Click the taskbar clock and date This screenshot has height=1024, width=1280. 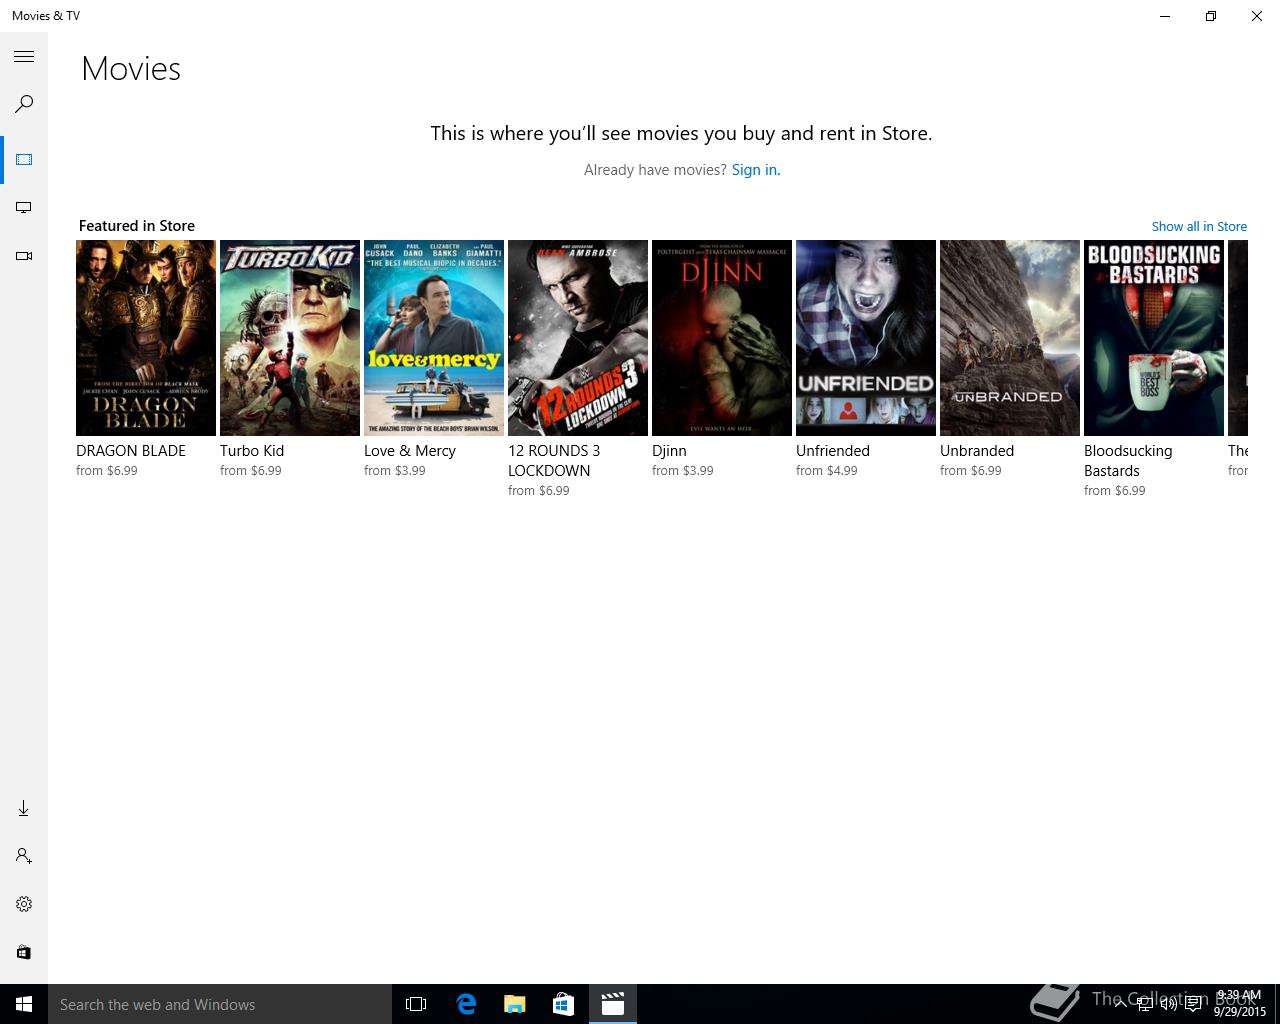(x=1240, y=1004)
